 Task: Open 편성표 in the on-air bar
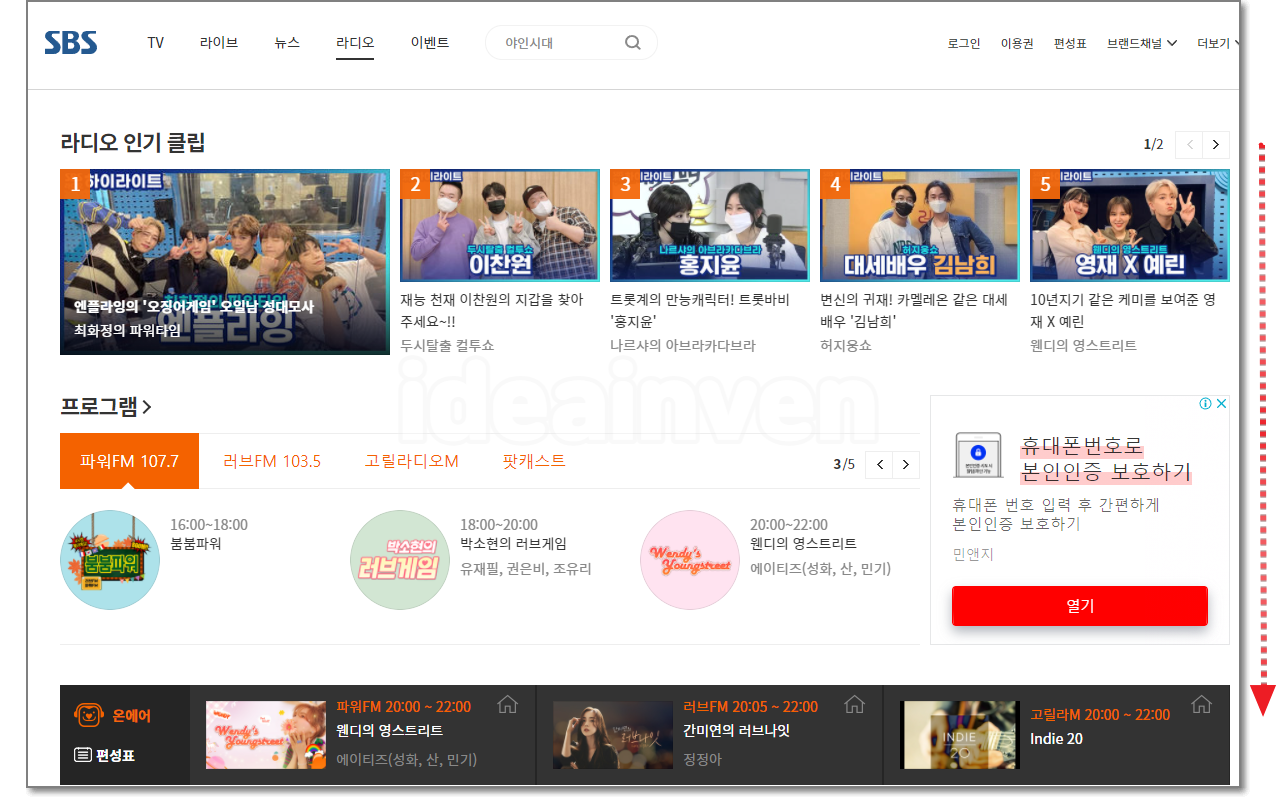pos(104,755)
